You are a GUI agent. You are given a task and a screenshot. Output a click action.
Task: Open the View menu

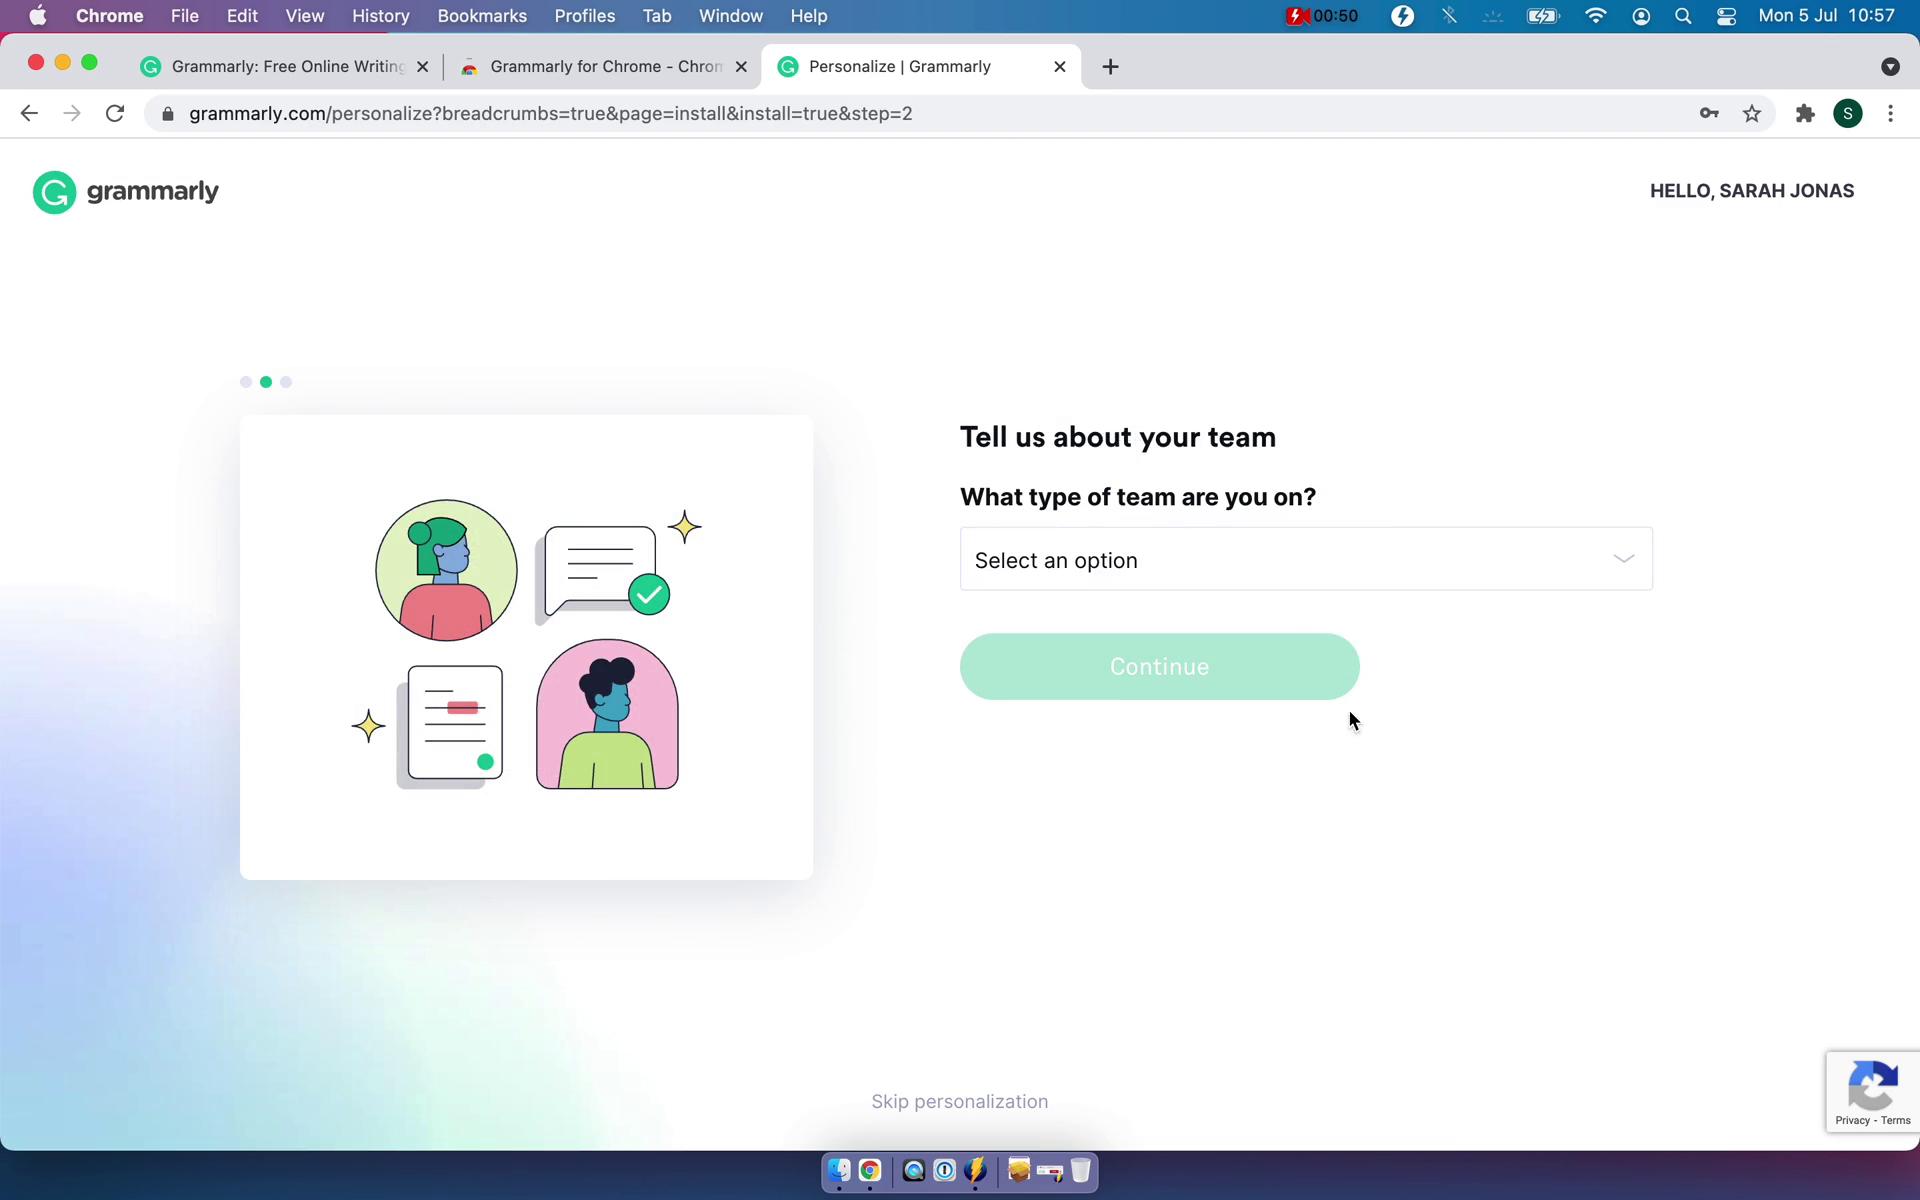305,16
